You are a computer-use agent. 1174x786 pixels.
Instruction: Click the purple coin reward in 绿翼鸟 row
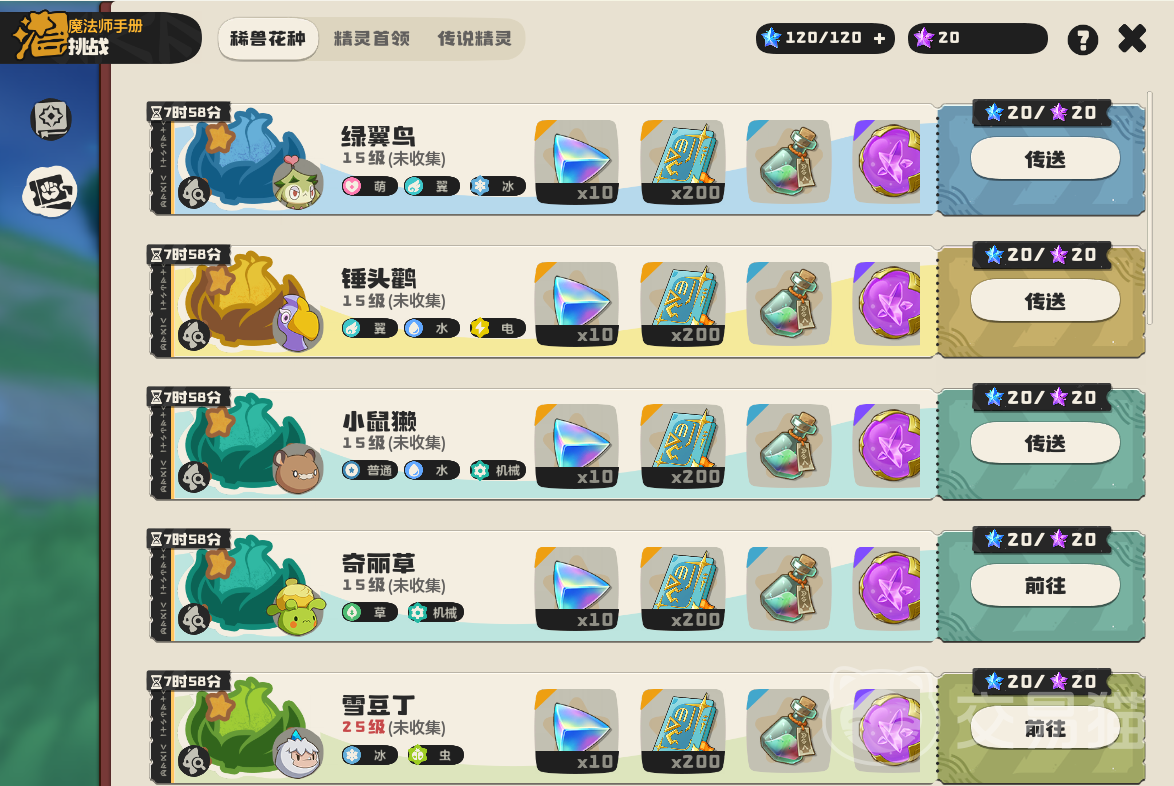tap(888, 162)
